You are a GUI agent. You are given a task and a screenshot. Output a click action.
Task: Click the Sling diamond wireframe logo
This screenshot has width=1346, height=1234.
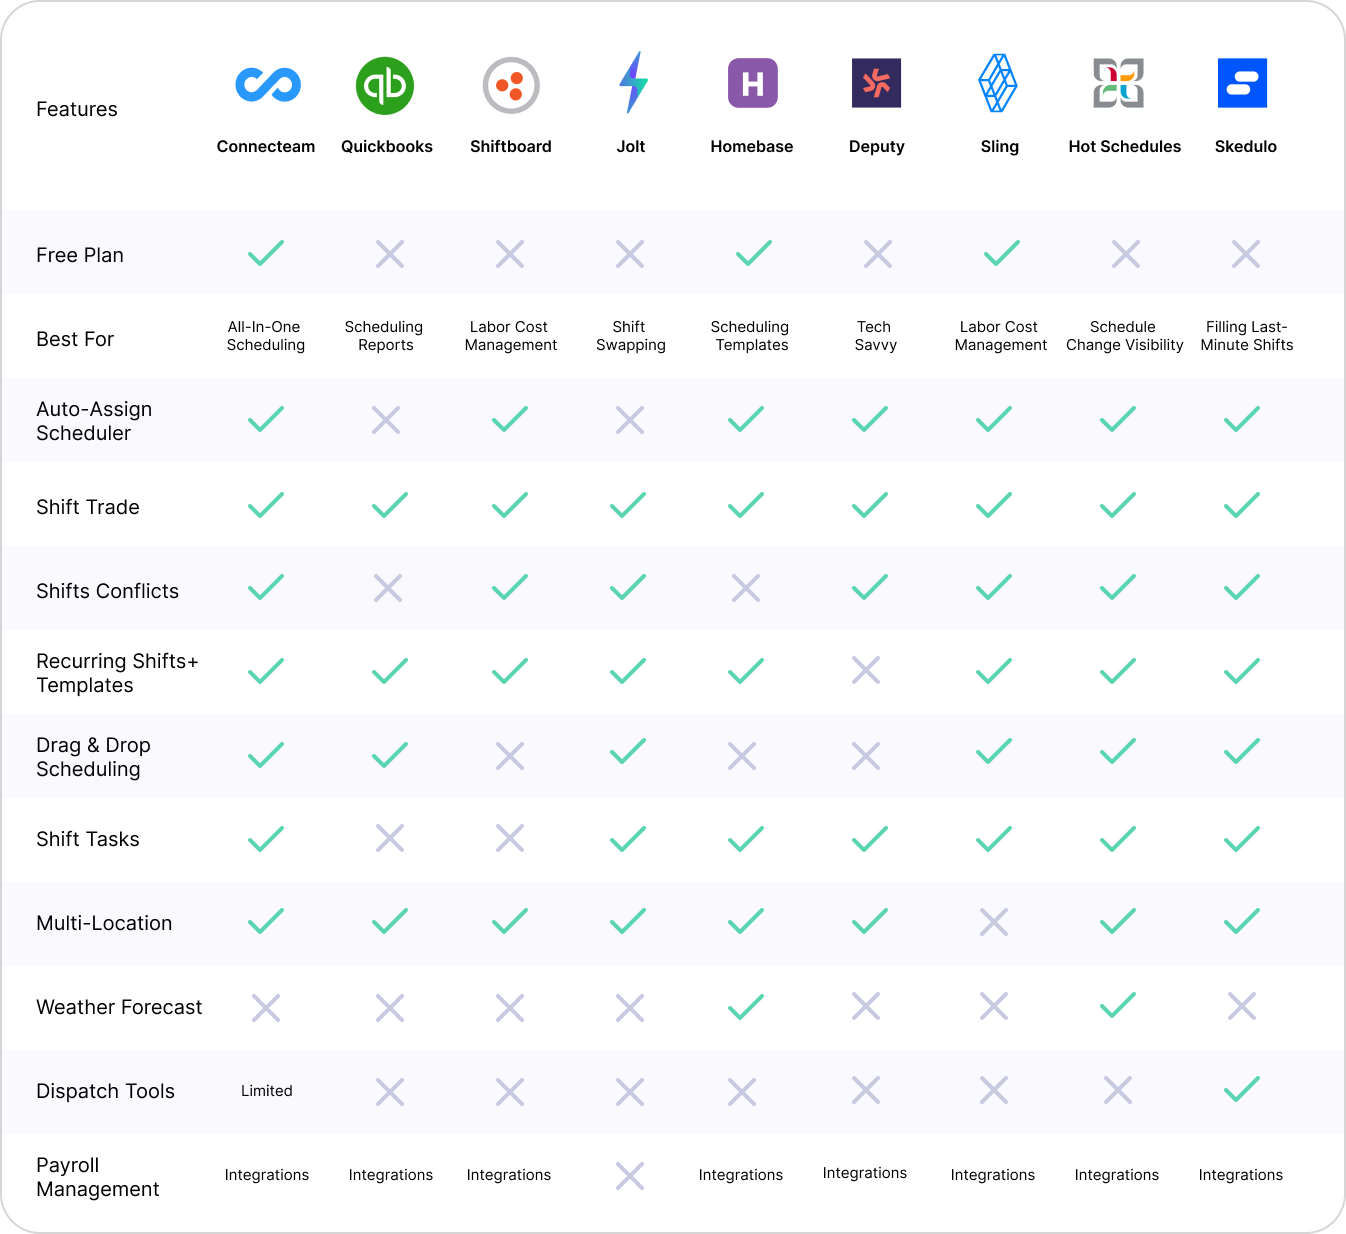pyautogui.click(x=999, y=85)
